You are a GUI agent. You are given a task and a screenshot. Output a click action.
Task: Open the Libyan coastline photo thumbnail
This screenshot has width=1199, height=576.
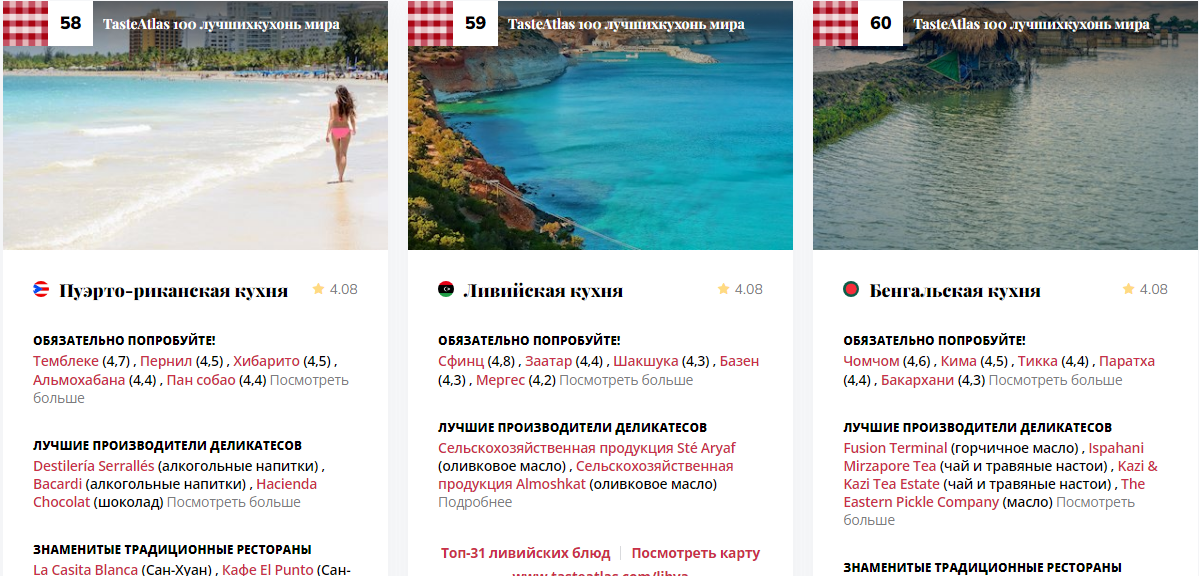pyautogui.click(x=600, y=125)
